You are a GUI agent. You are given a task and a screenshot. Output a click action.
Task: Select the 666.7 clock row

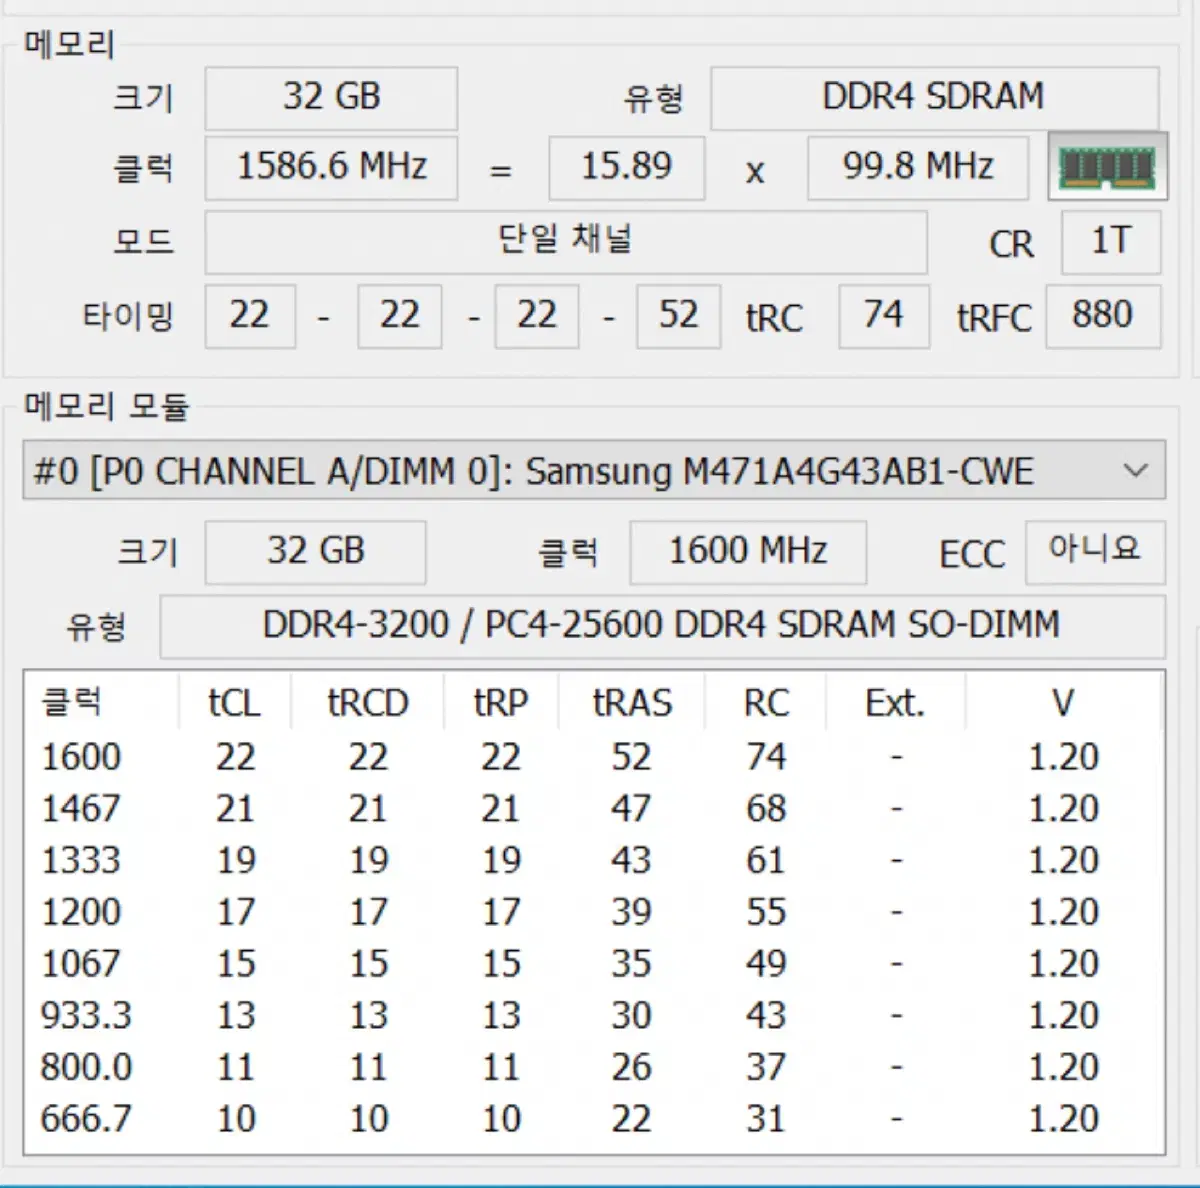tap(594, 1119)
